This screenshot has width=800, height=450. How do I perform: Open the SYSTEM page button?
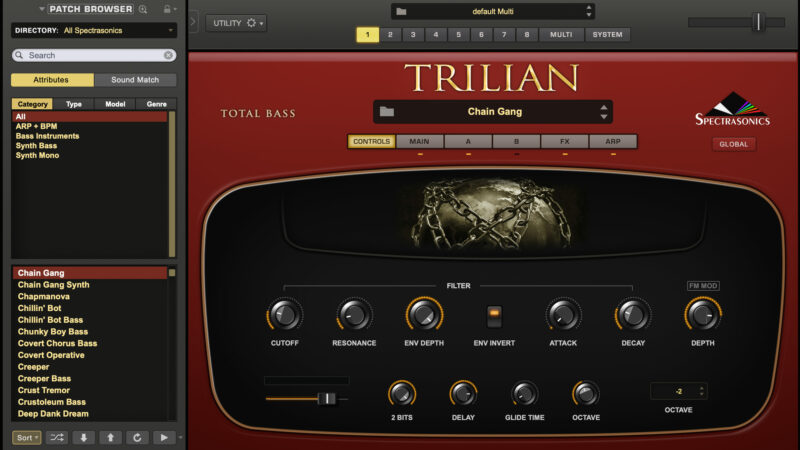click(607, 35)
